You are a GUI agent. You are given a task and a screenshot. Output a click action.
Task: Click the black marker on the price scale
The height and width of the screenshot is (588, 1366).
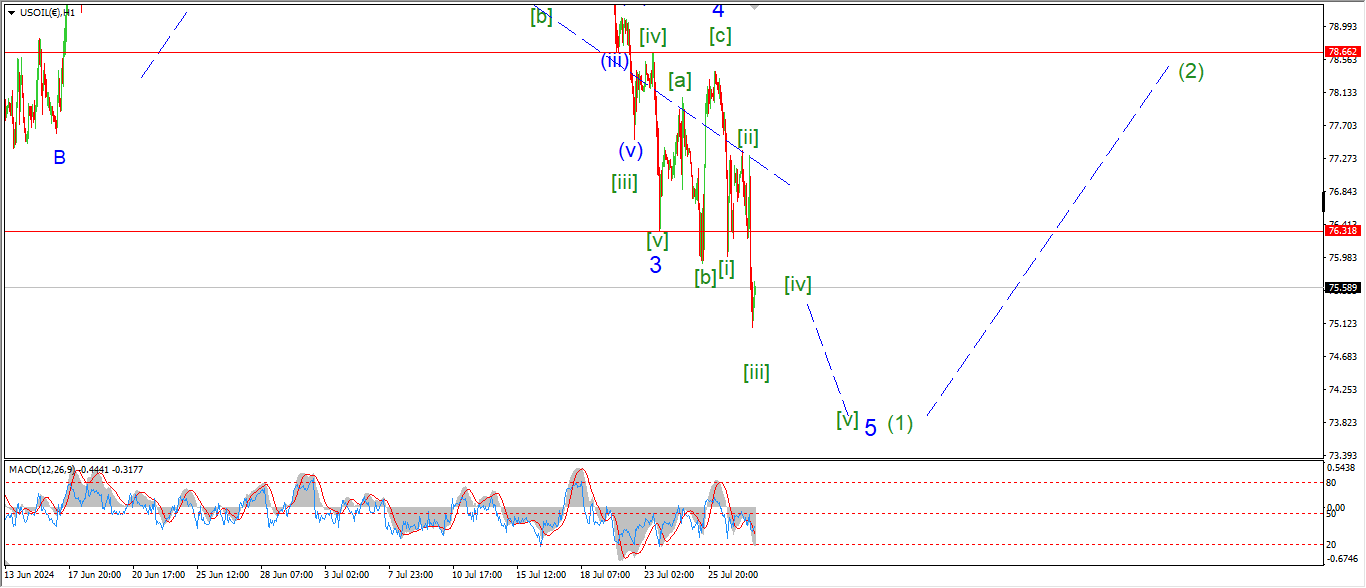(1324, 200)
